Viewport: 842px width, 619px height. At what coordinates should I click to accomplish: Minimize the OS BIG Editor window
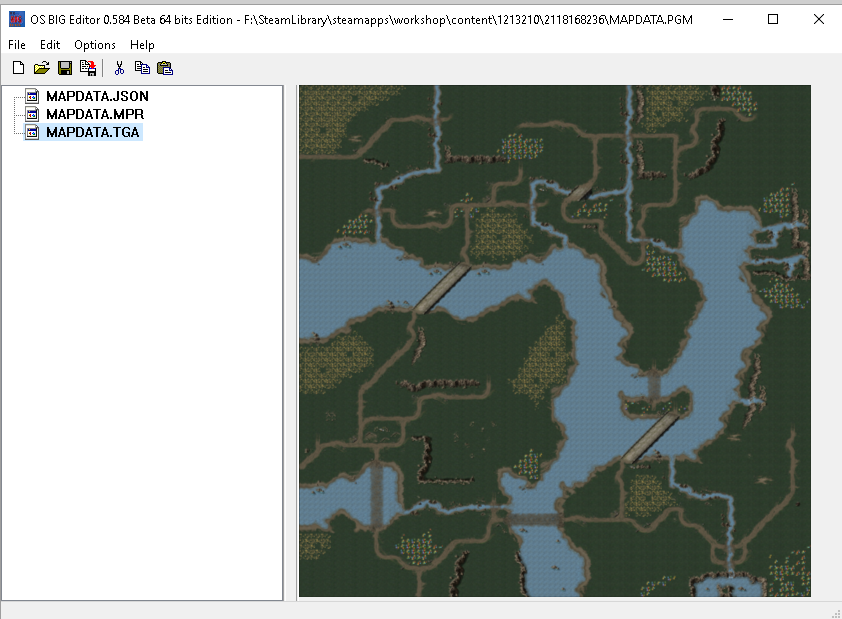728,19
